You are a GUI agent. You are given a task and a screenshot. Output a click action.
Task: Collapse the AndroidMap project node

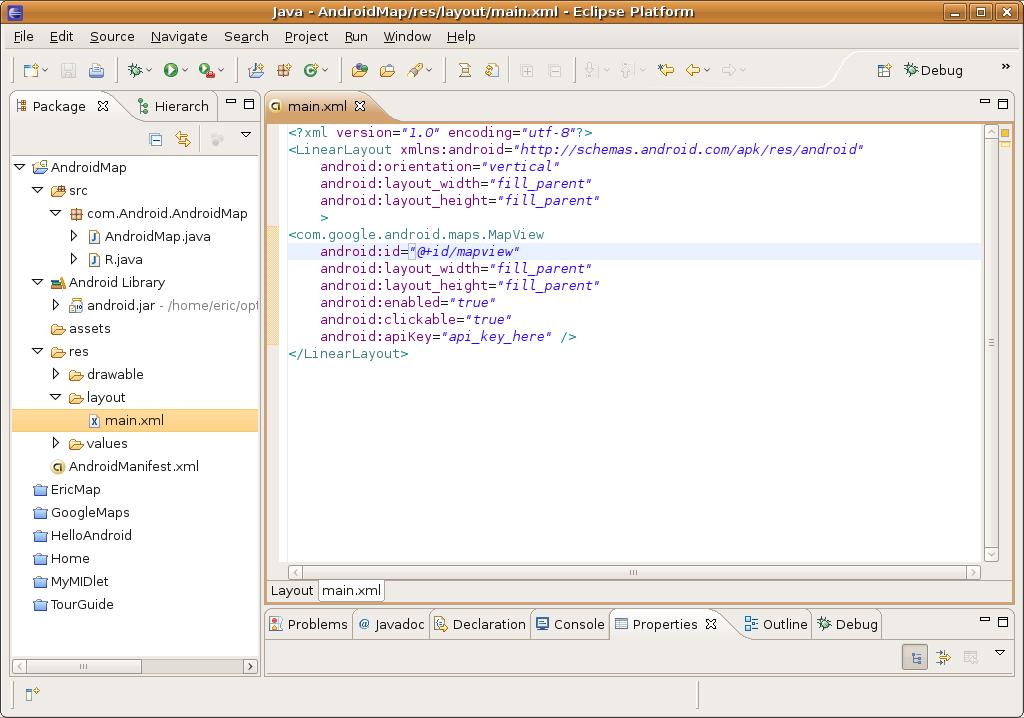(x=20, y=167)
